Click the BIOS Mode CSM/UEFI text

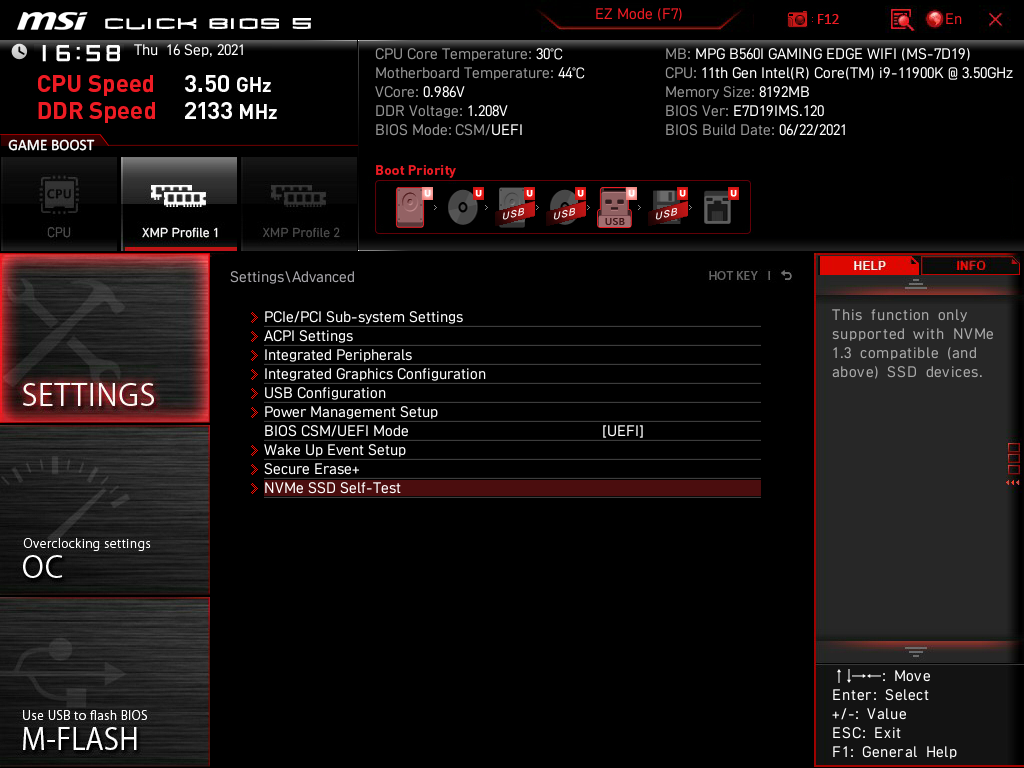(449, 130)
